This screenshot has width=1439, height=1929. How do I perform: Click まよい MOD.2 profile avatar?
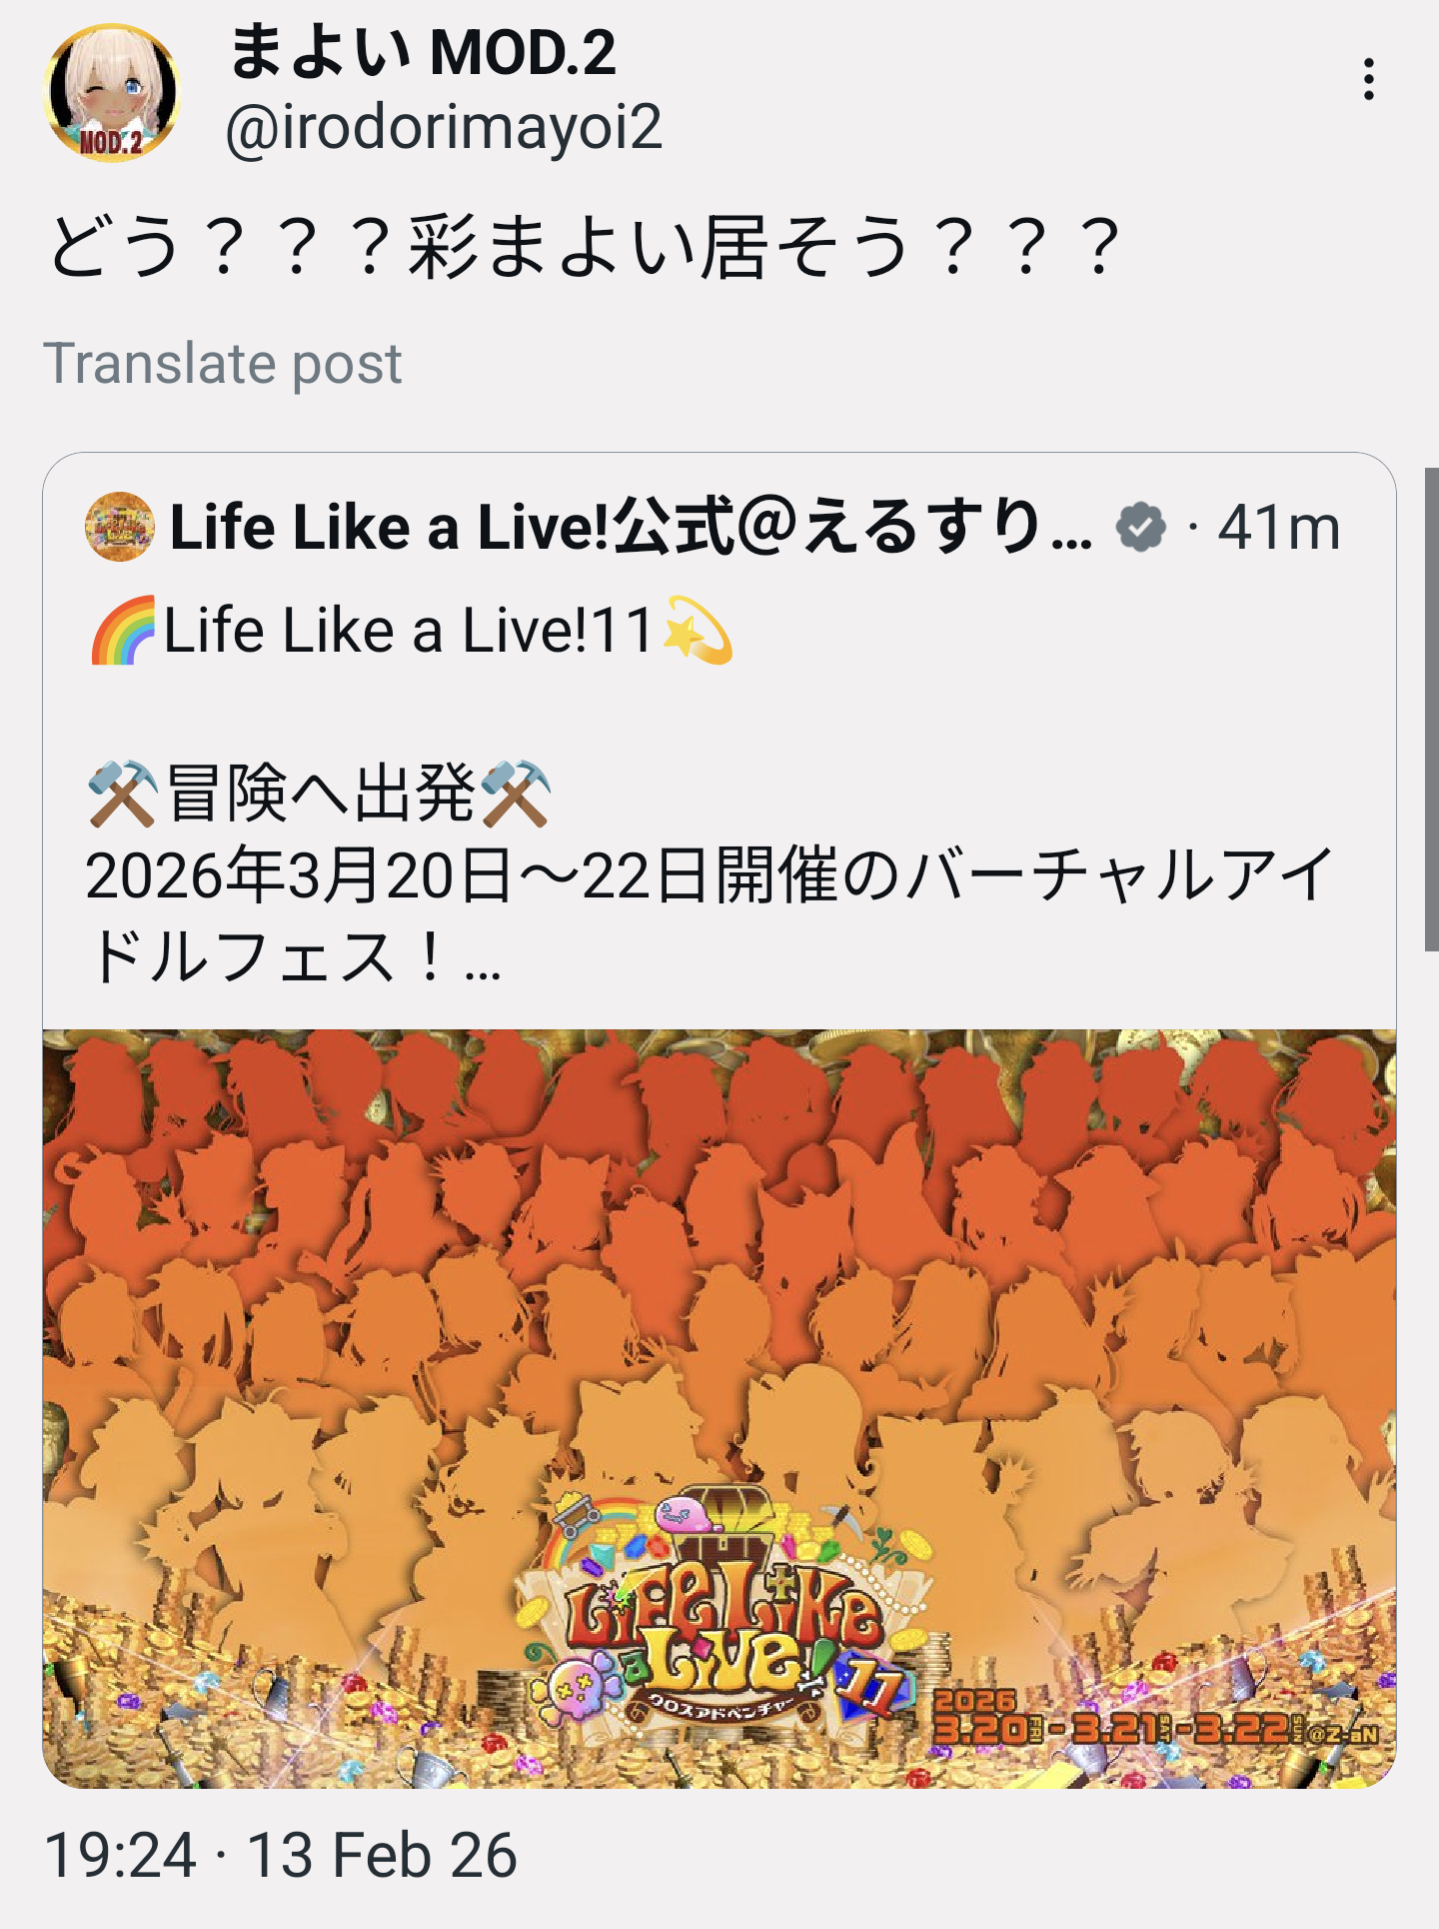pyautogui.click(x=112, y=93)
